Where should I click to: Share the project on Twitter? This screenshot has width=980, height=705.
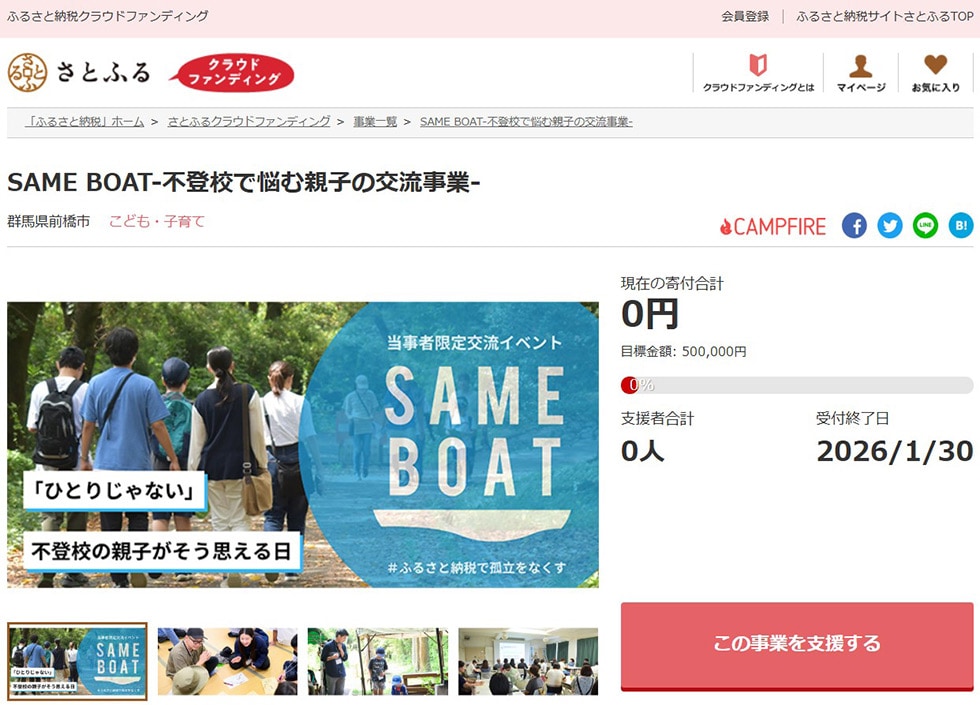pos(890,226)
